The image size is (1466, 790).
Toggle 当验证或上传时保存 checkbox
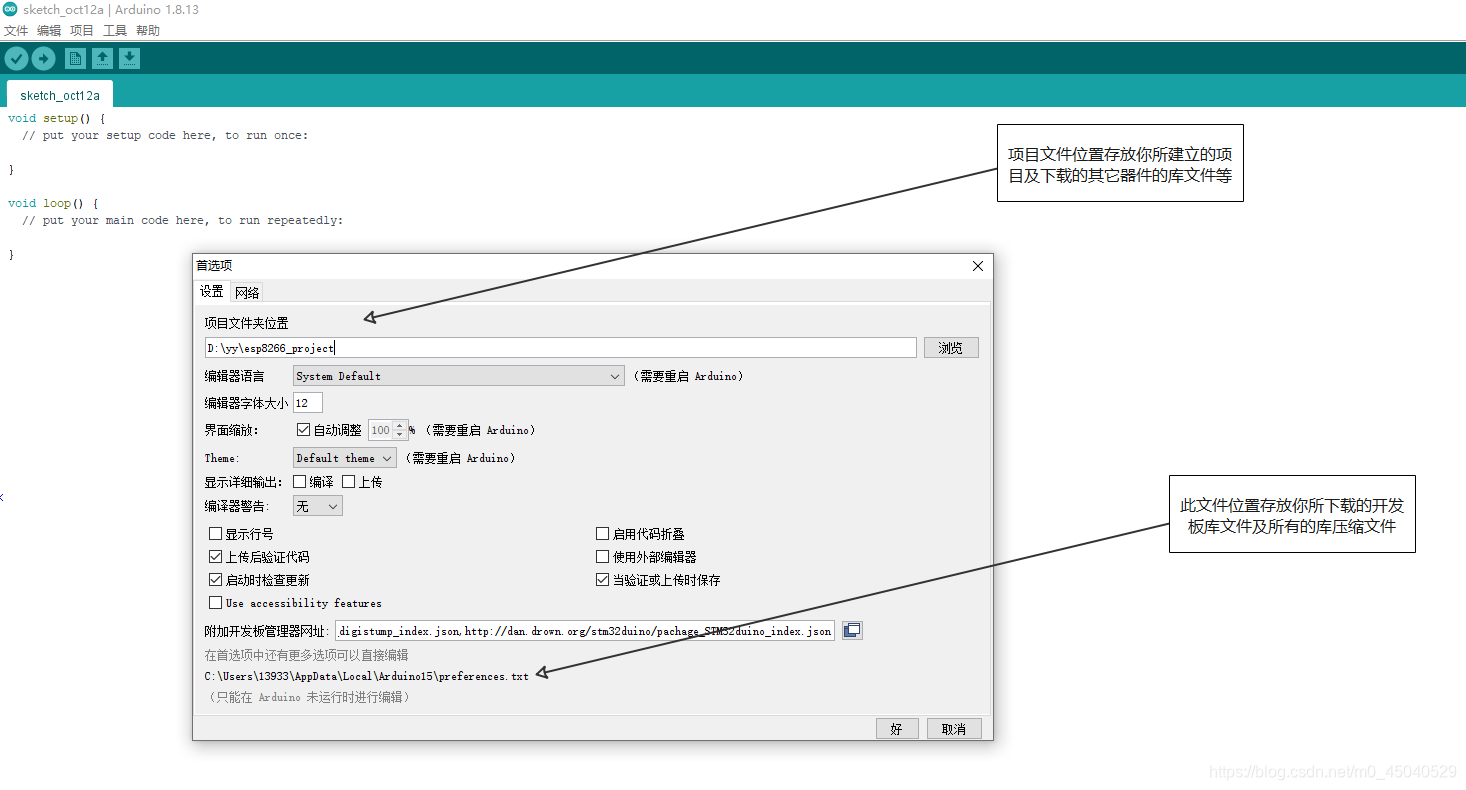coord(603,580)
